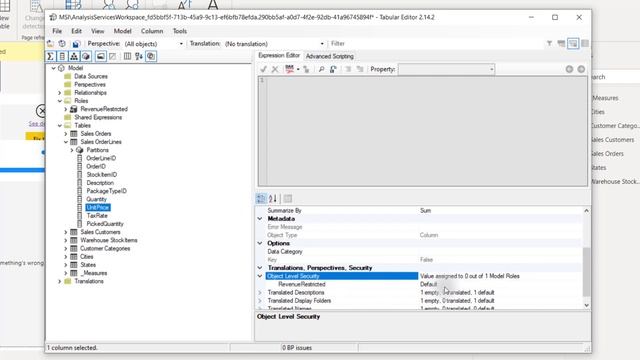Click the Open model file icon
Screen dimensions: 640x360
(50, 44)
